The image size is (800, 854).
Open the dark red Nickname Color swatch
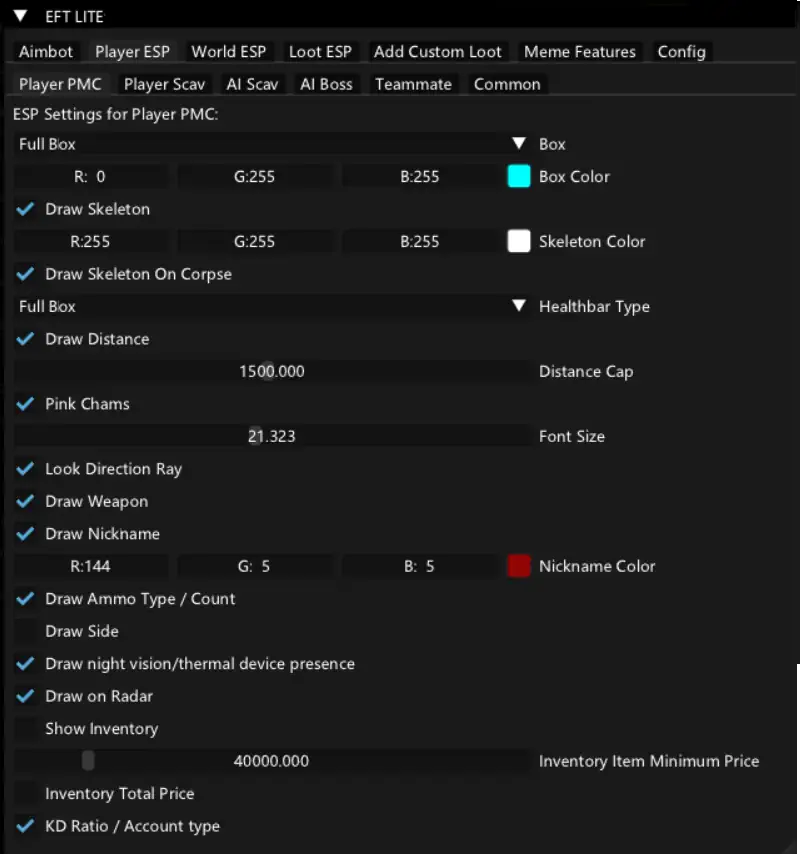click(x=519, y=566)
